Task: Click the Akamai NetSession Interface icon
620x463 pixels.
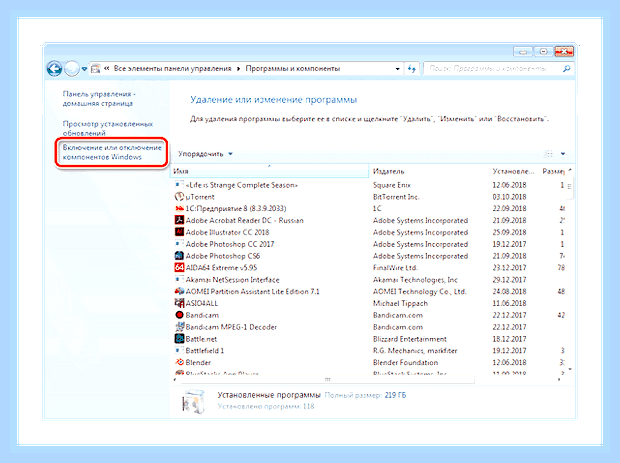Action: pyautogui.click(x=179, y=280)
